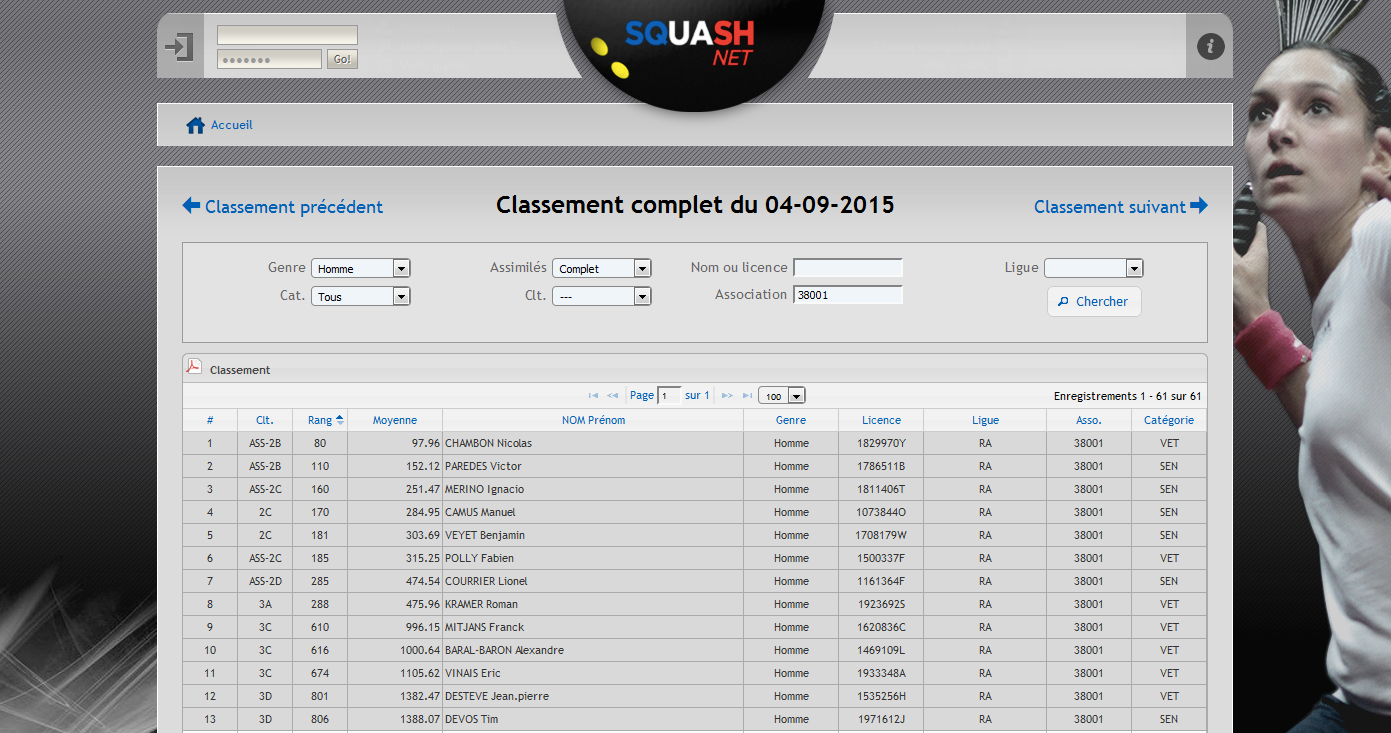Click moyenne value 284.95
The height and width of the screenshot is (733, 1391).
[423, 512]
